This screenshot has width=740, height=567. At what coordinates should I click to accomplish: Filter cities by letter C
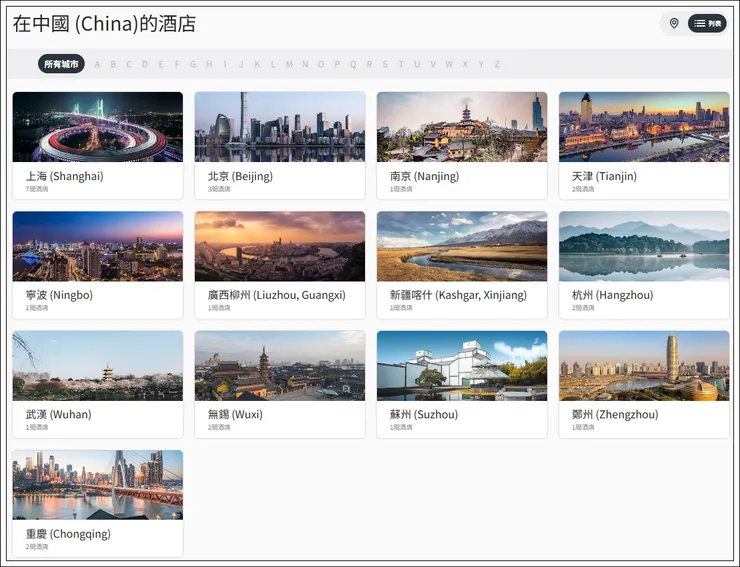(x=129, y=64)
